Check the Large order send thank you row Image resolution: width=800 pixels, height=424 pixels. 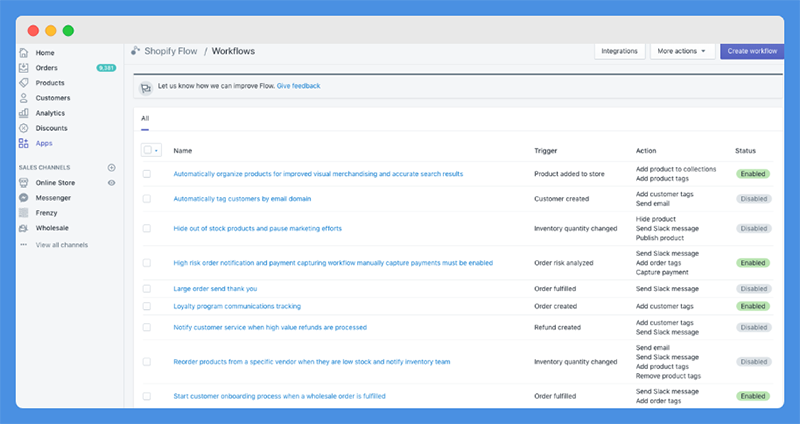[147, 288]
